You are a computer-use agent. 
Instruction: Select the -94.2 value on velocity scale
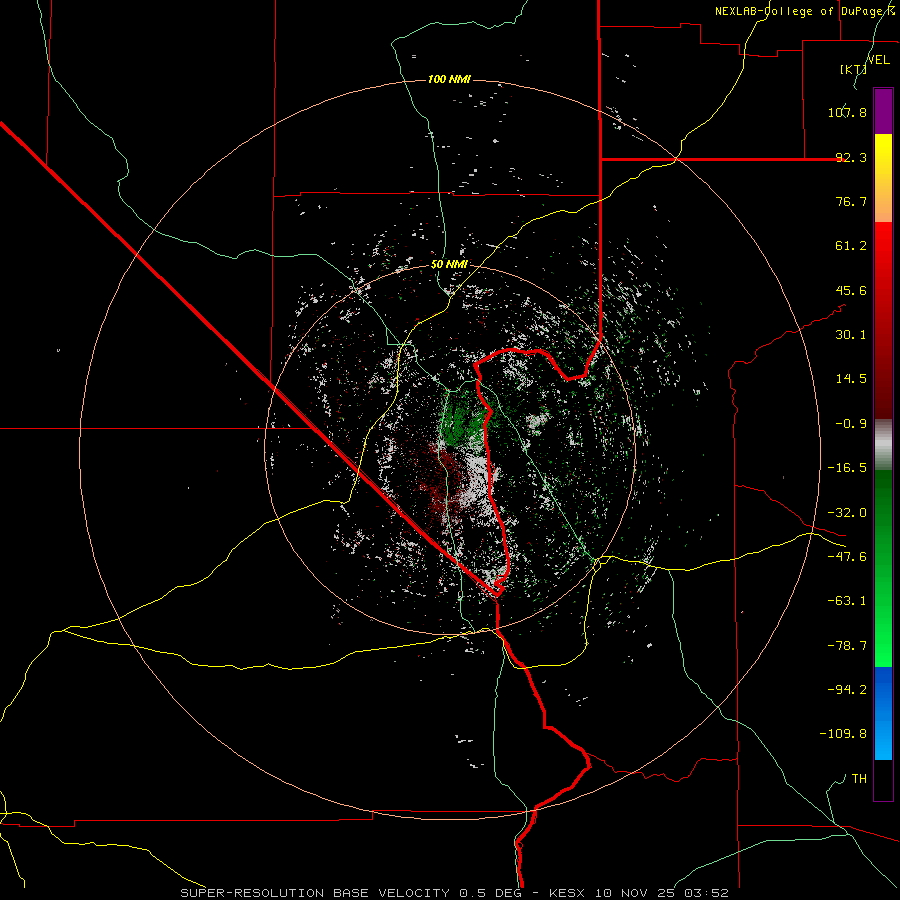pos(847,689)
